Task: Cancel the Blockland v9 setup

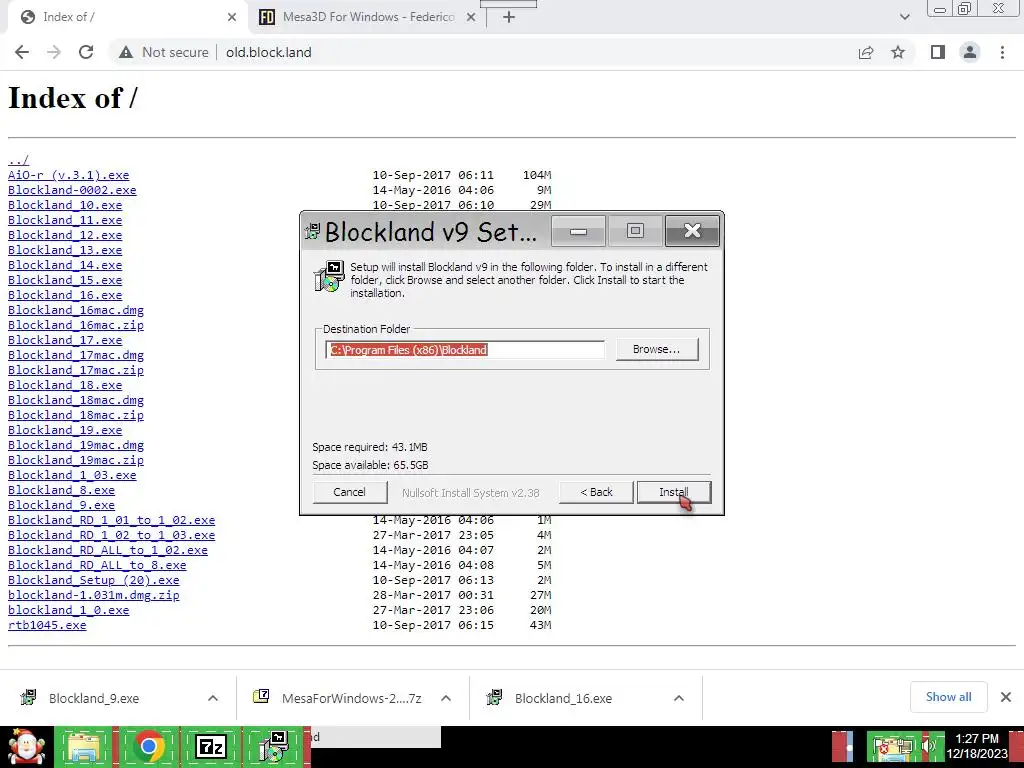Action: point(349,492)
